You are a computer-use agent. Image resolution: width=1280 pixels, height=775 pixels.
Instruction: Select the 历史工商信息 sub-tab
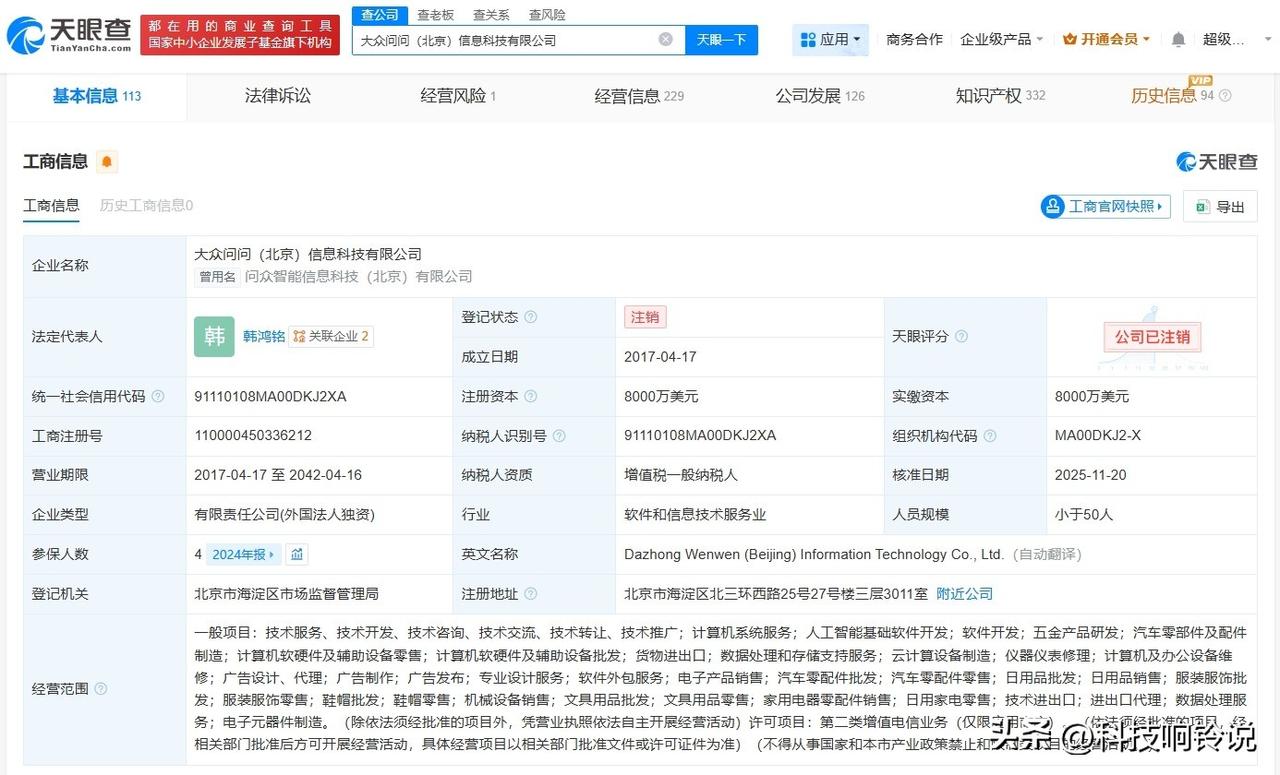146,205
